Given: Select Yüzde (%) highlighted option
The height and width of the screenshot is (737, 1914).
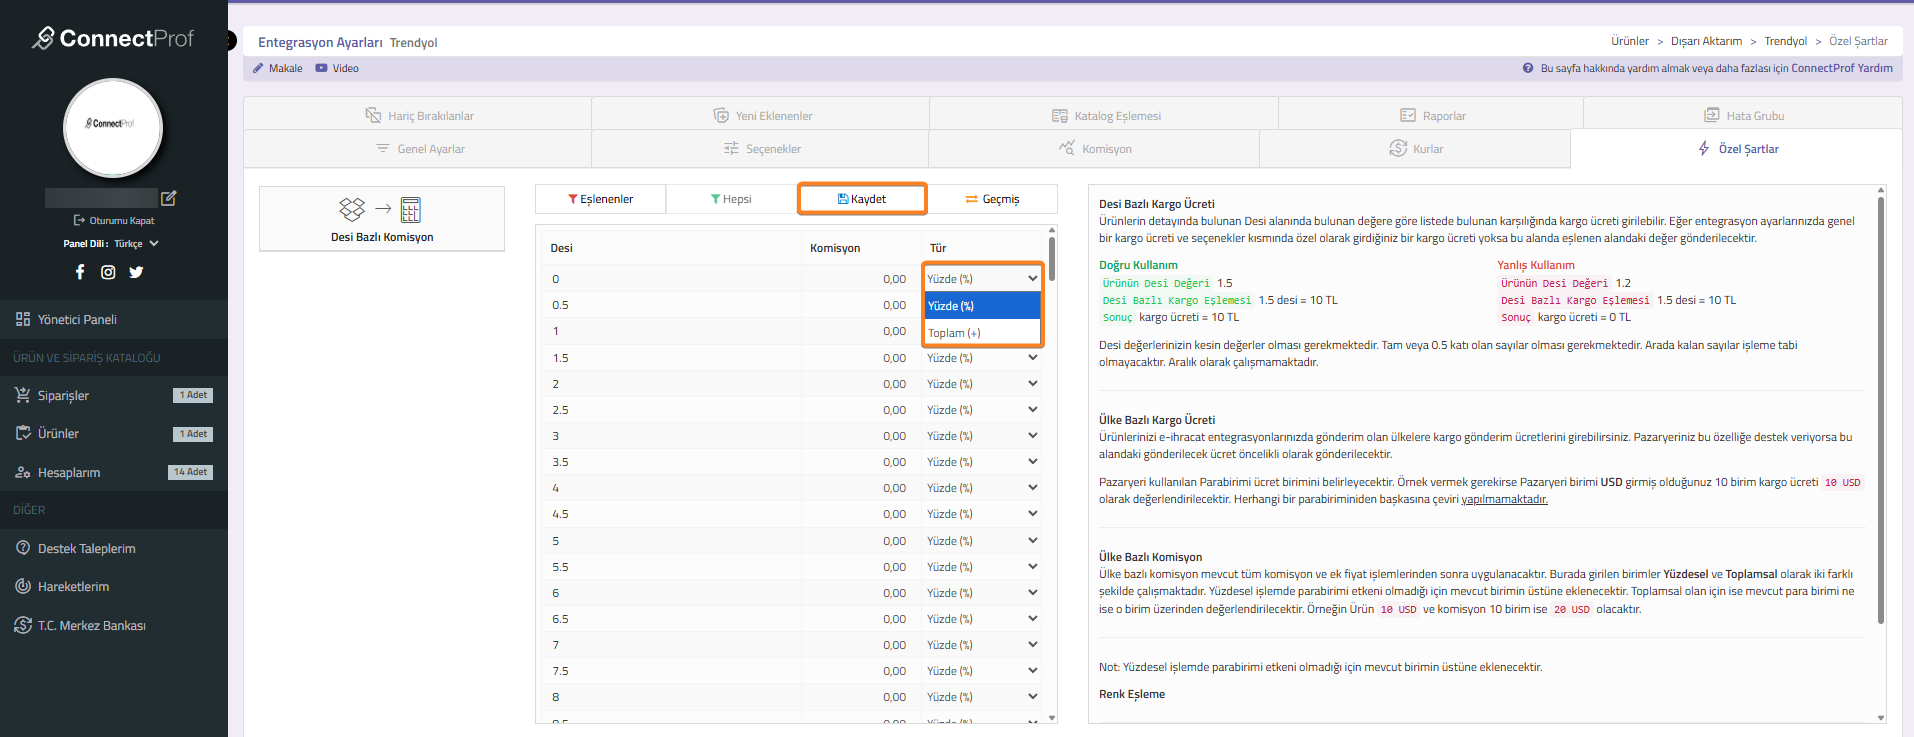Looking at the screenshot, I should 981,306.
